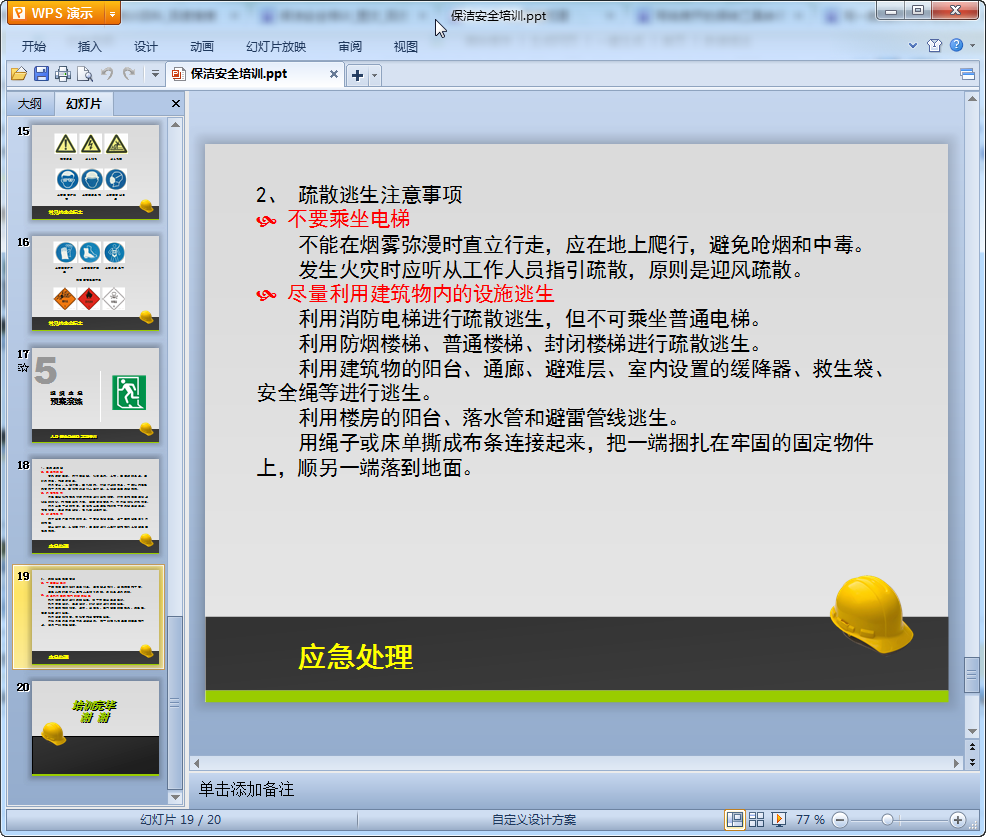The height and width of the screenshot is (837, 986).
Task: Click the thumbnail pane scrollbar thumb
Action: tap(175, 702)
